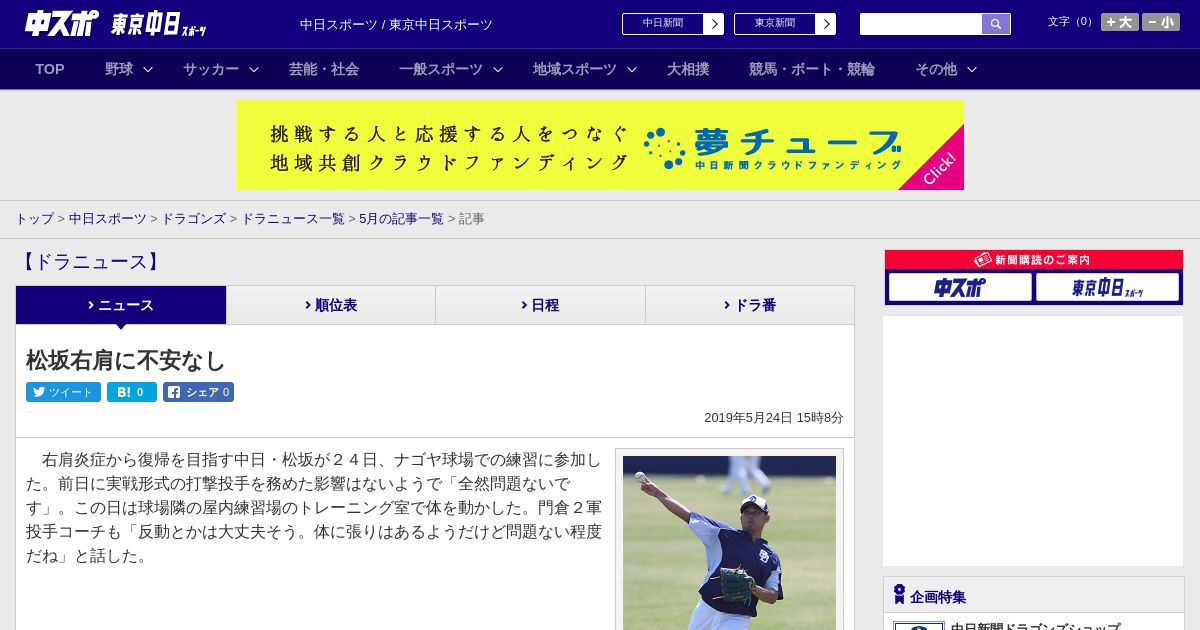This screenshot has width=1200, height=630.
Task: Share article via Twitter ツイート button
Action: coord(63,392)
